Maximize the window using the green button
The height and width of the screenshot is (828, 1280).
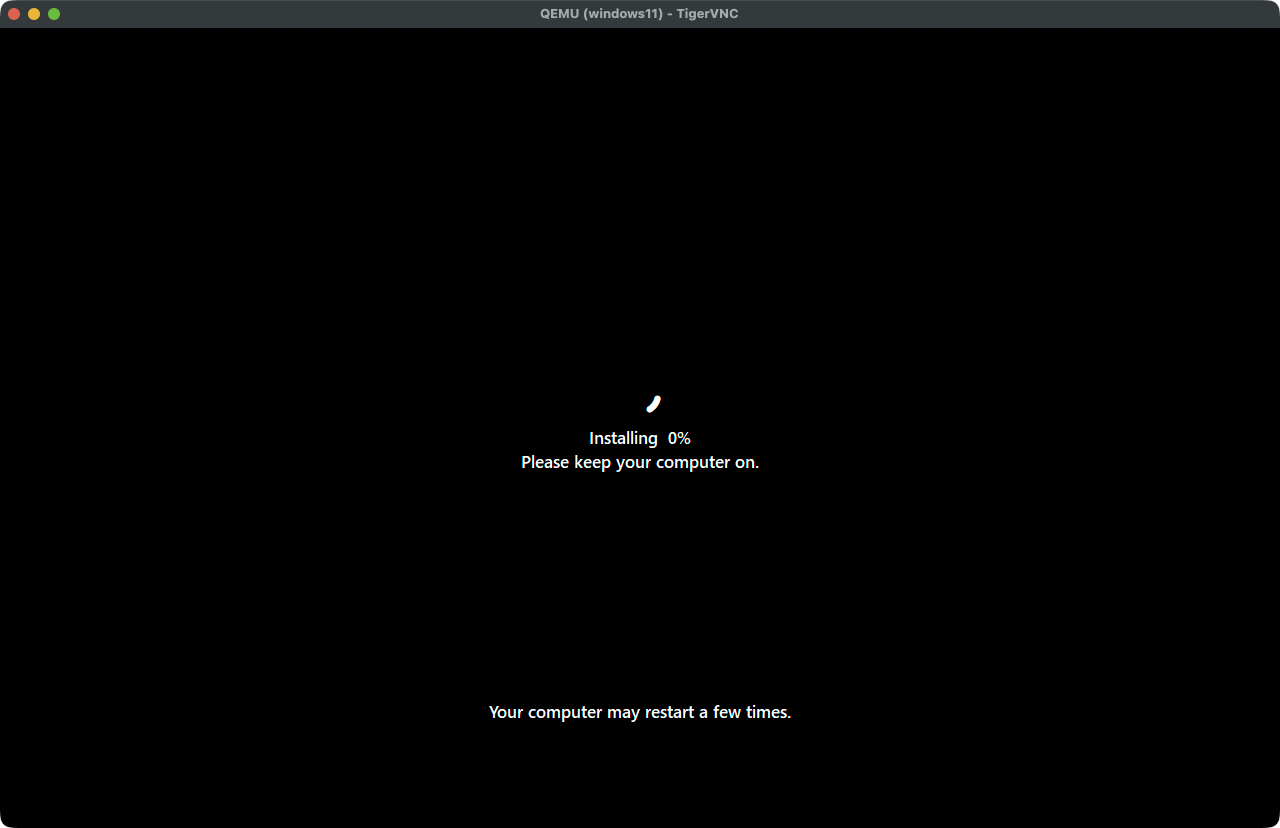click(x=54, y=14)
